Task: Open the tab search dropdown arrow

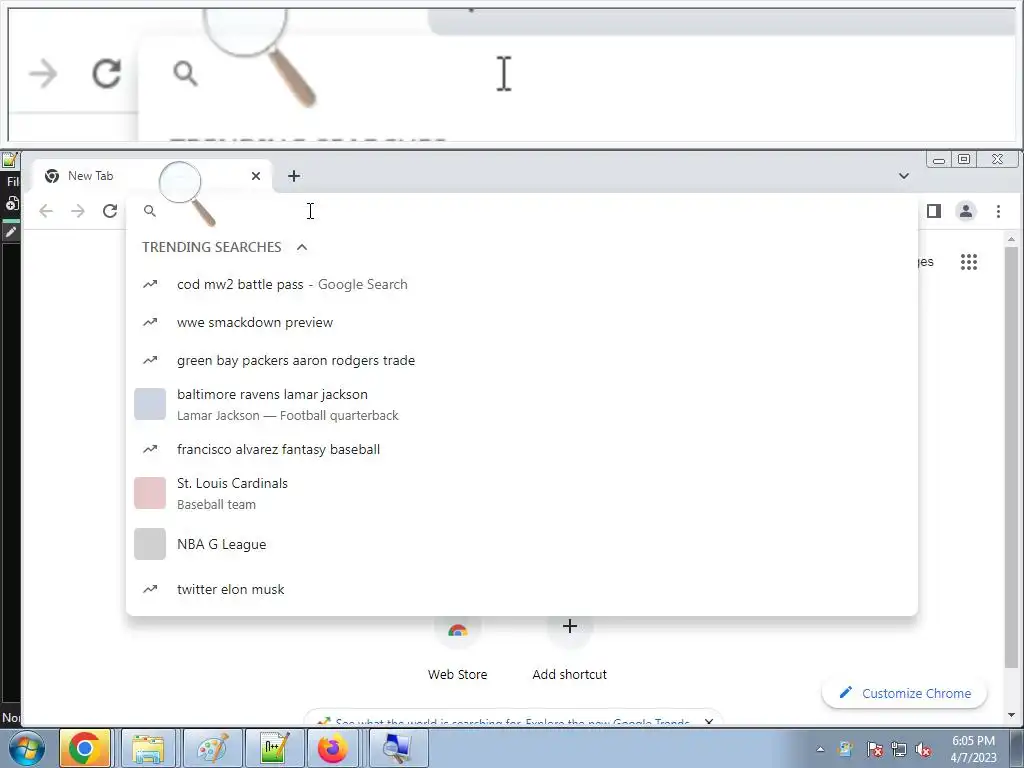Action: pos(904,176)
